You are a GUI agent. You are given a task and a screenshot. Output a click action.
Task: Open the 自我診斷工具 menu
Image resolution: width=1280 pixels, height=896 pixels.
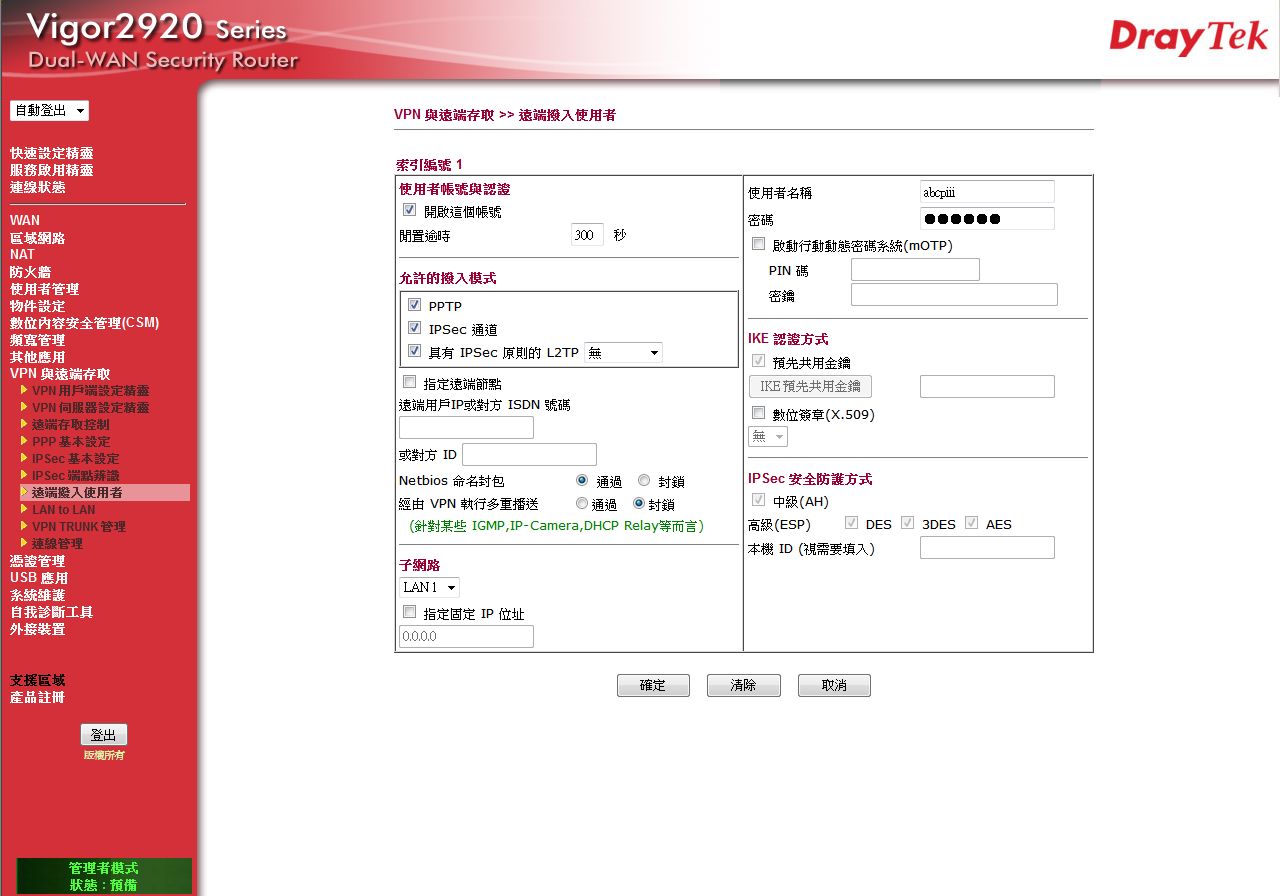click(x=52, y=612)
